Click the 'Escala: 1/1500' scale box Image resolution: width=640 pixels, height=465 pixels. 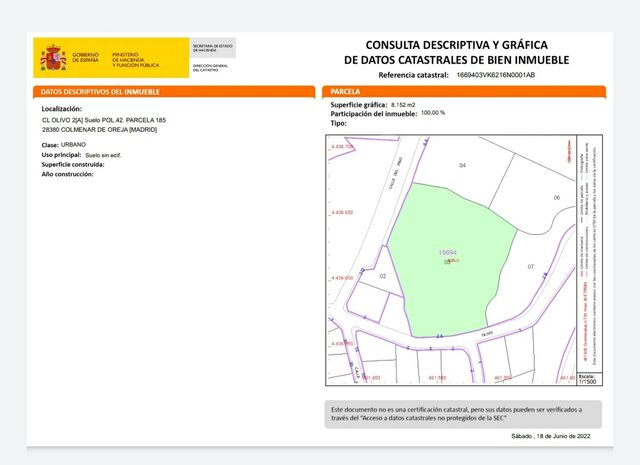(x=590, y=379)
